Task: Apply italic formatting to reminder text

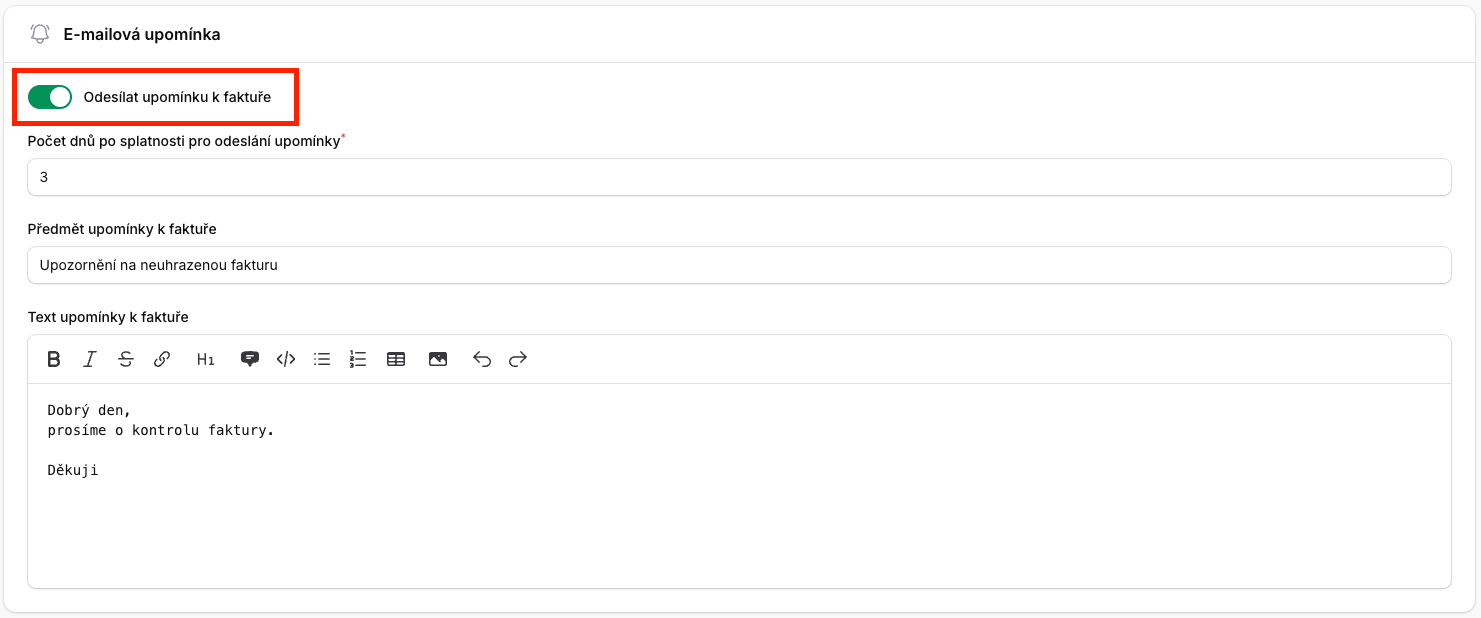Action: click(x=90, y=359)
